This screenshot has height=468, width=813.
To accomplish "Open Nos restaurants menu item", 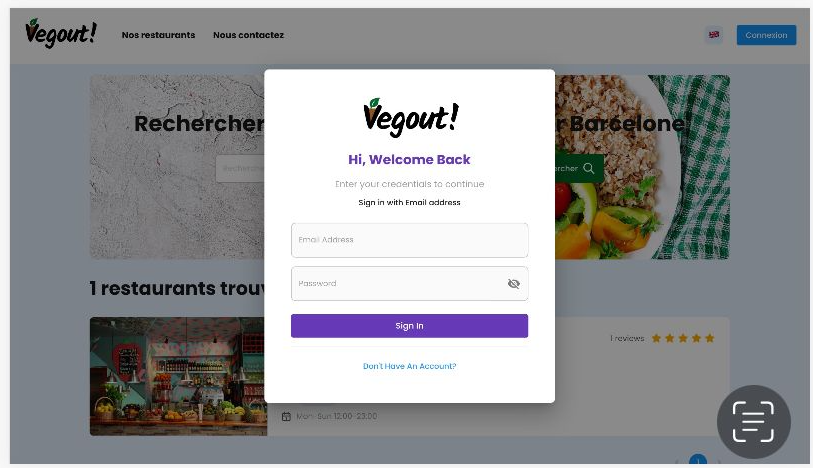I will pos(158,35).
